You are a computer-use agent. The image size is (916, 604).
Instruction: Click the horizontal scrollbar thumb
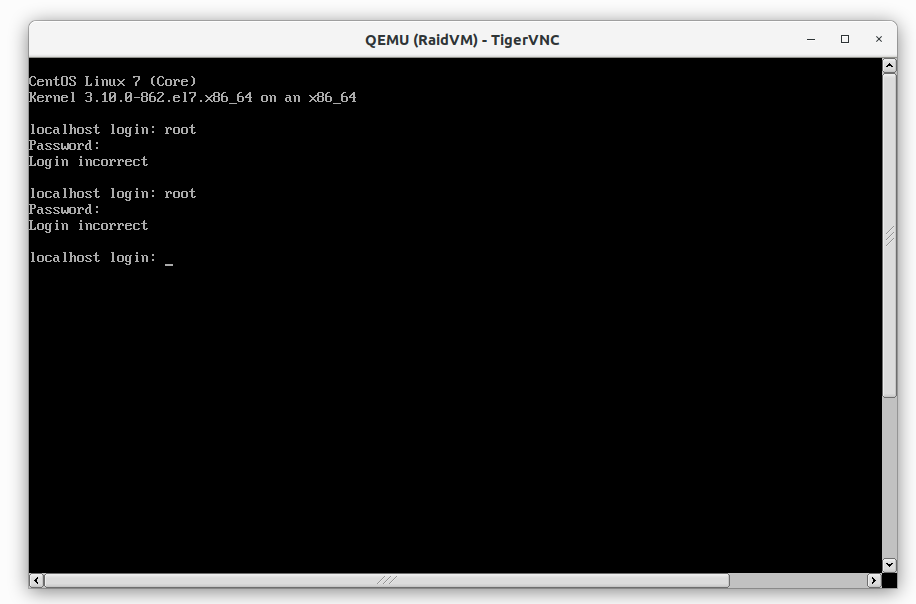pyautogui.click(x=387, y=580)
